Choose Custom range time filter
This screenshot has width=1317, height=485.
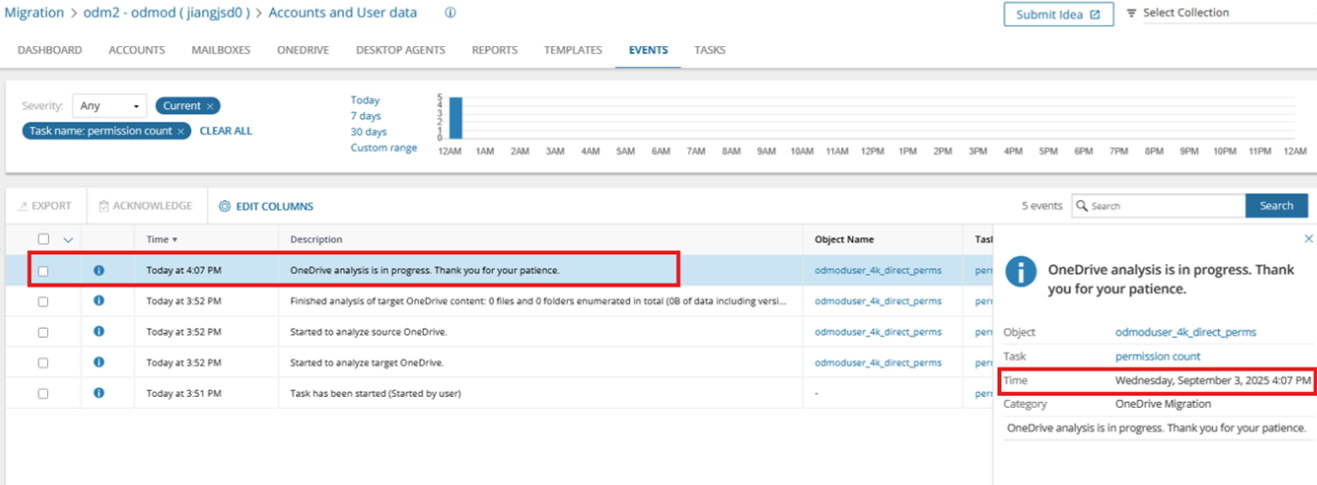tap(384, 148)
